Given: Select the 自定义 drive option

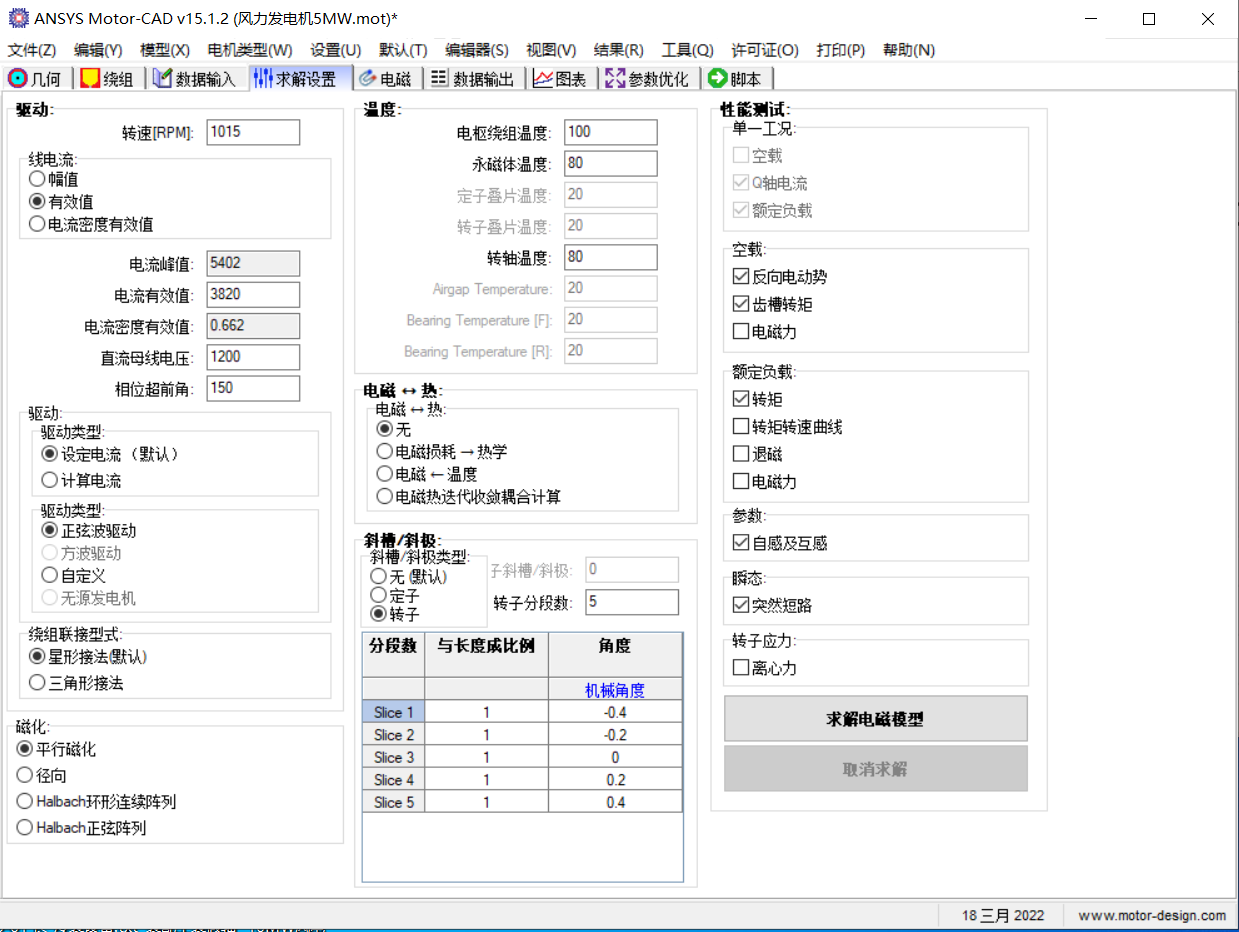Looking at the screenshot, I should pyautogui.click(x=50, y=575).
